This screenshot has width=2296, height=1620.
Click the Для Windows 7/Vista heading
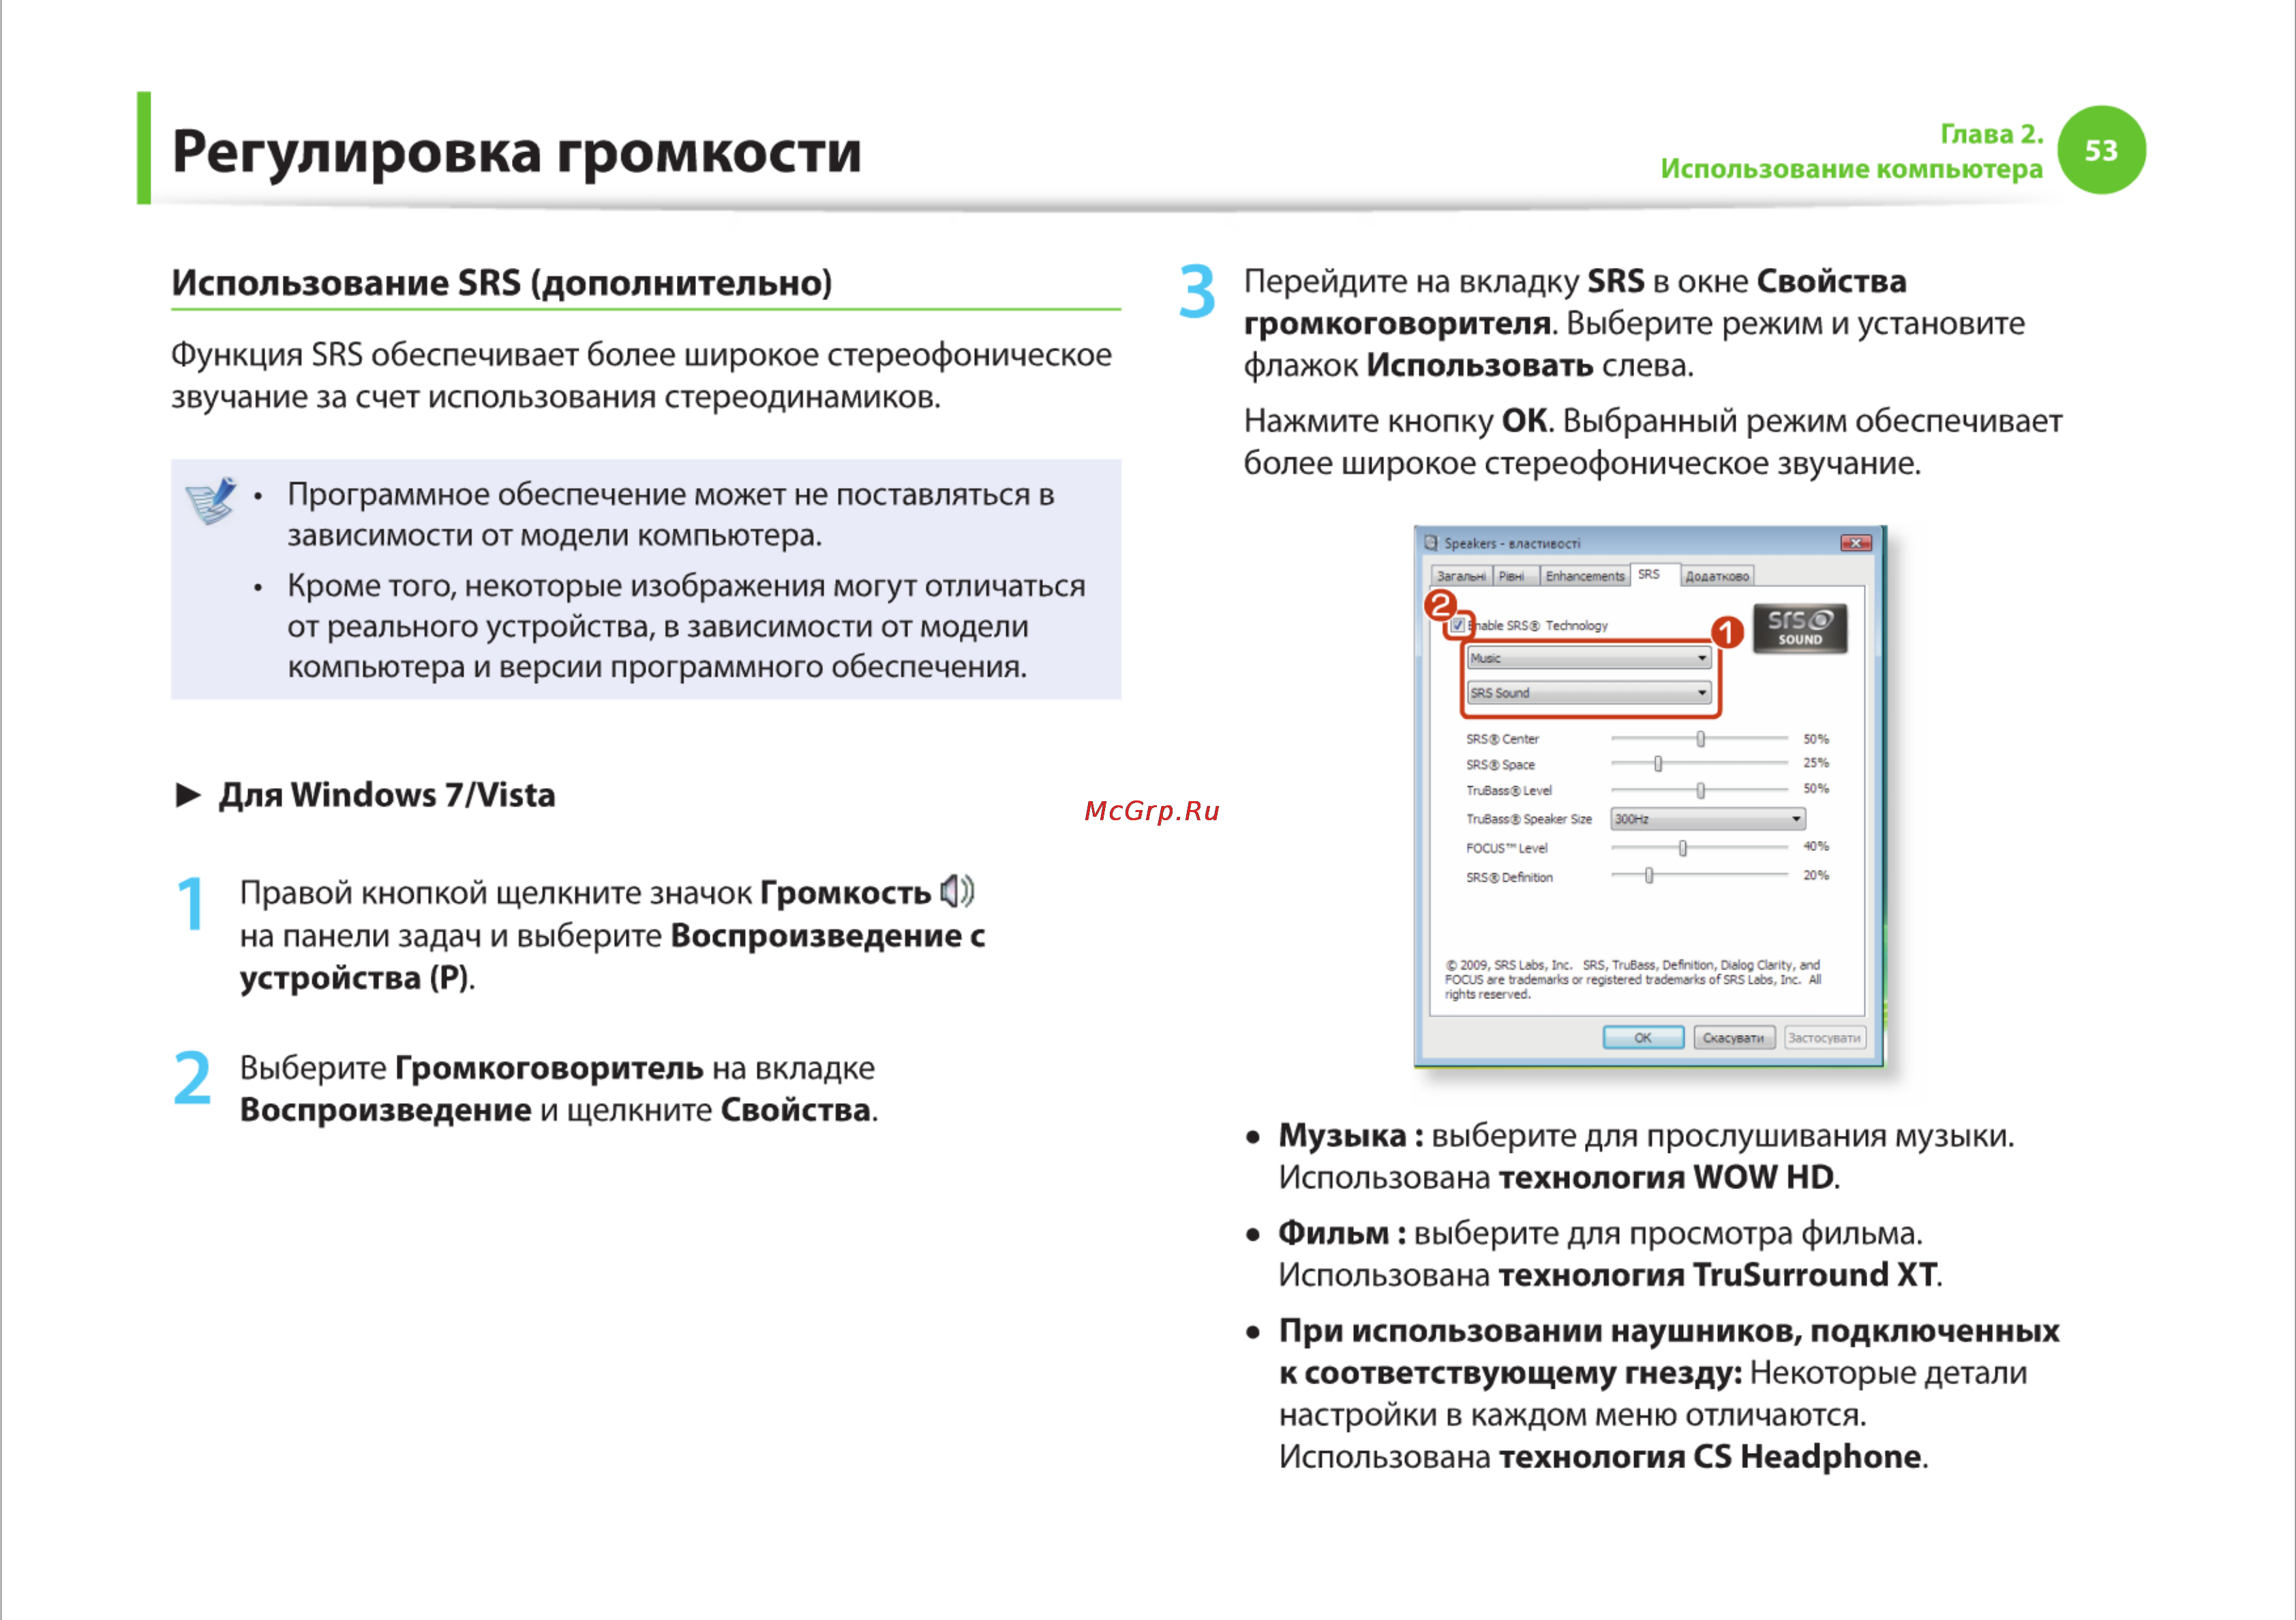[387, 795]
